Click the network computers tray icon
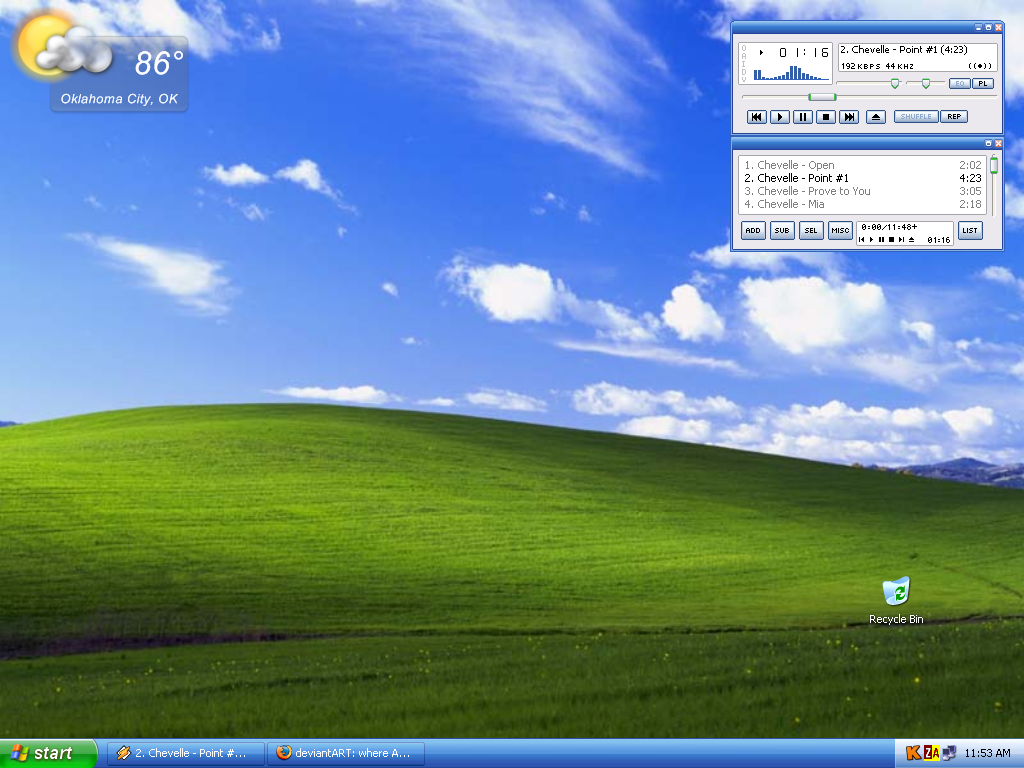 pos(949,753)
